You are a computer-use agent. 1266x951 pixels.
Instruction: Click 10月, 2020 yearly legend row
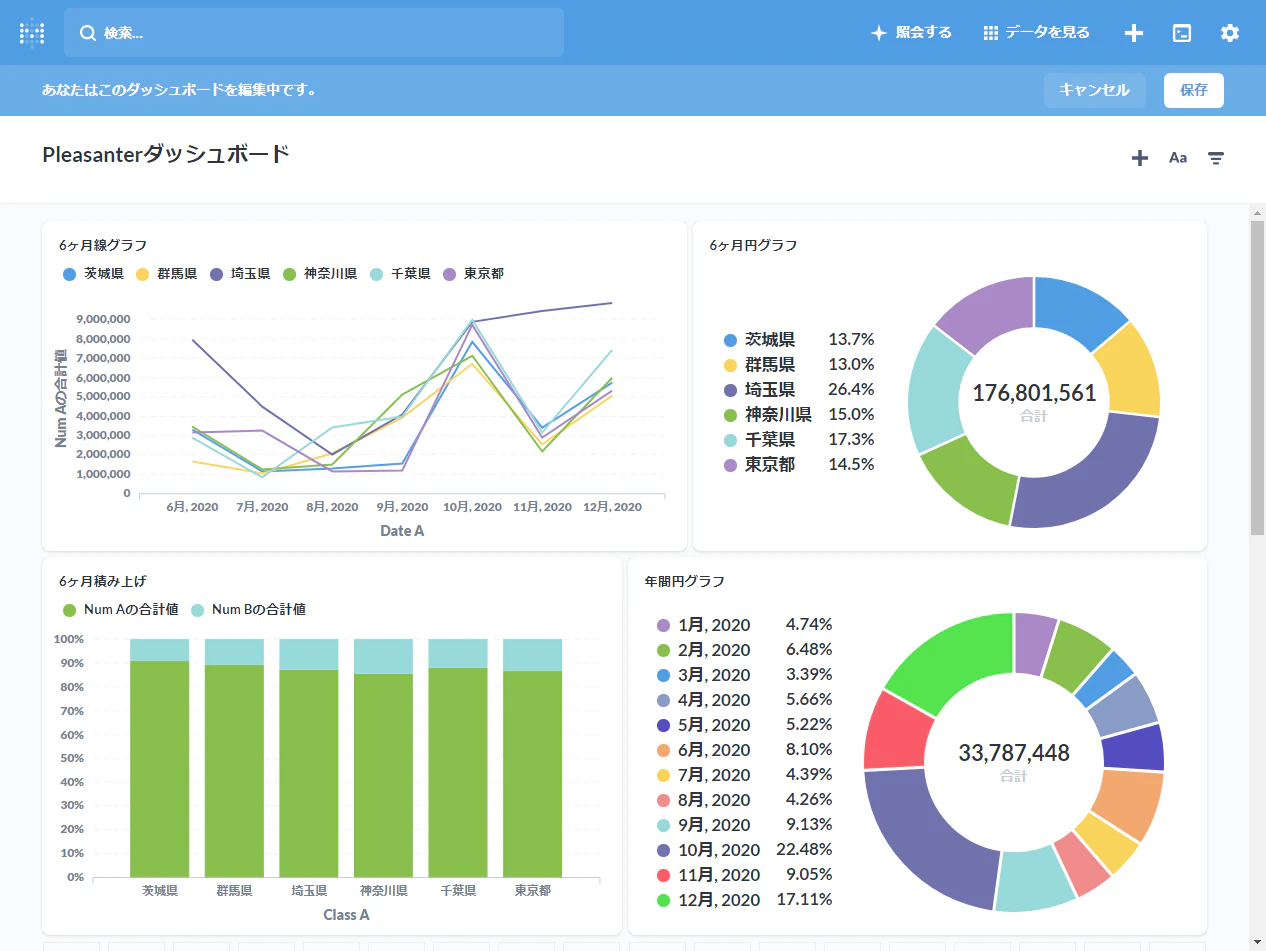744,850
